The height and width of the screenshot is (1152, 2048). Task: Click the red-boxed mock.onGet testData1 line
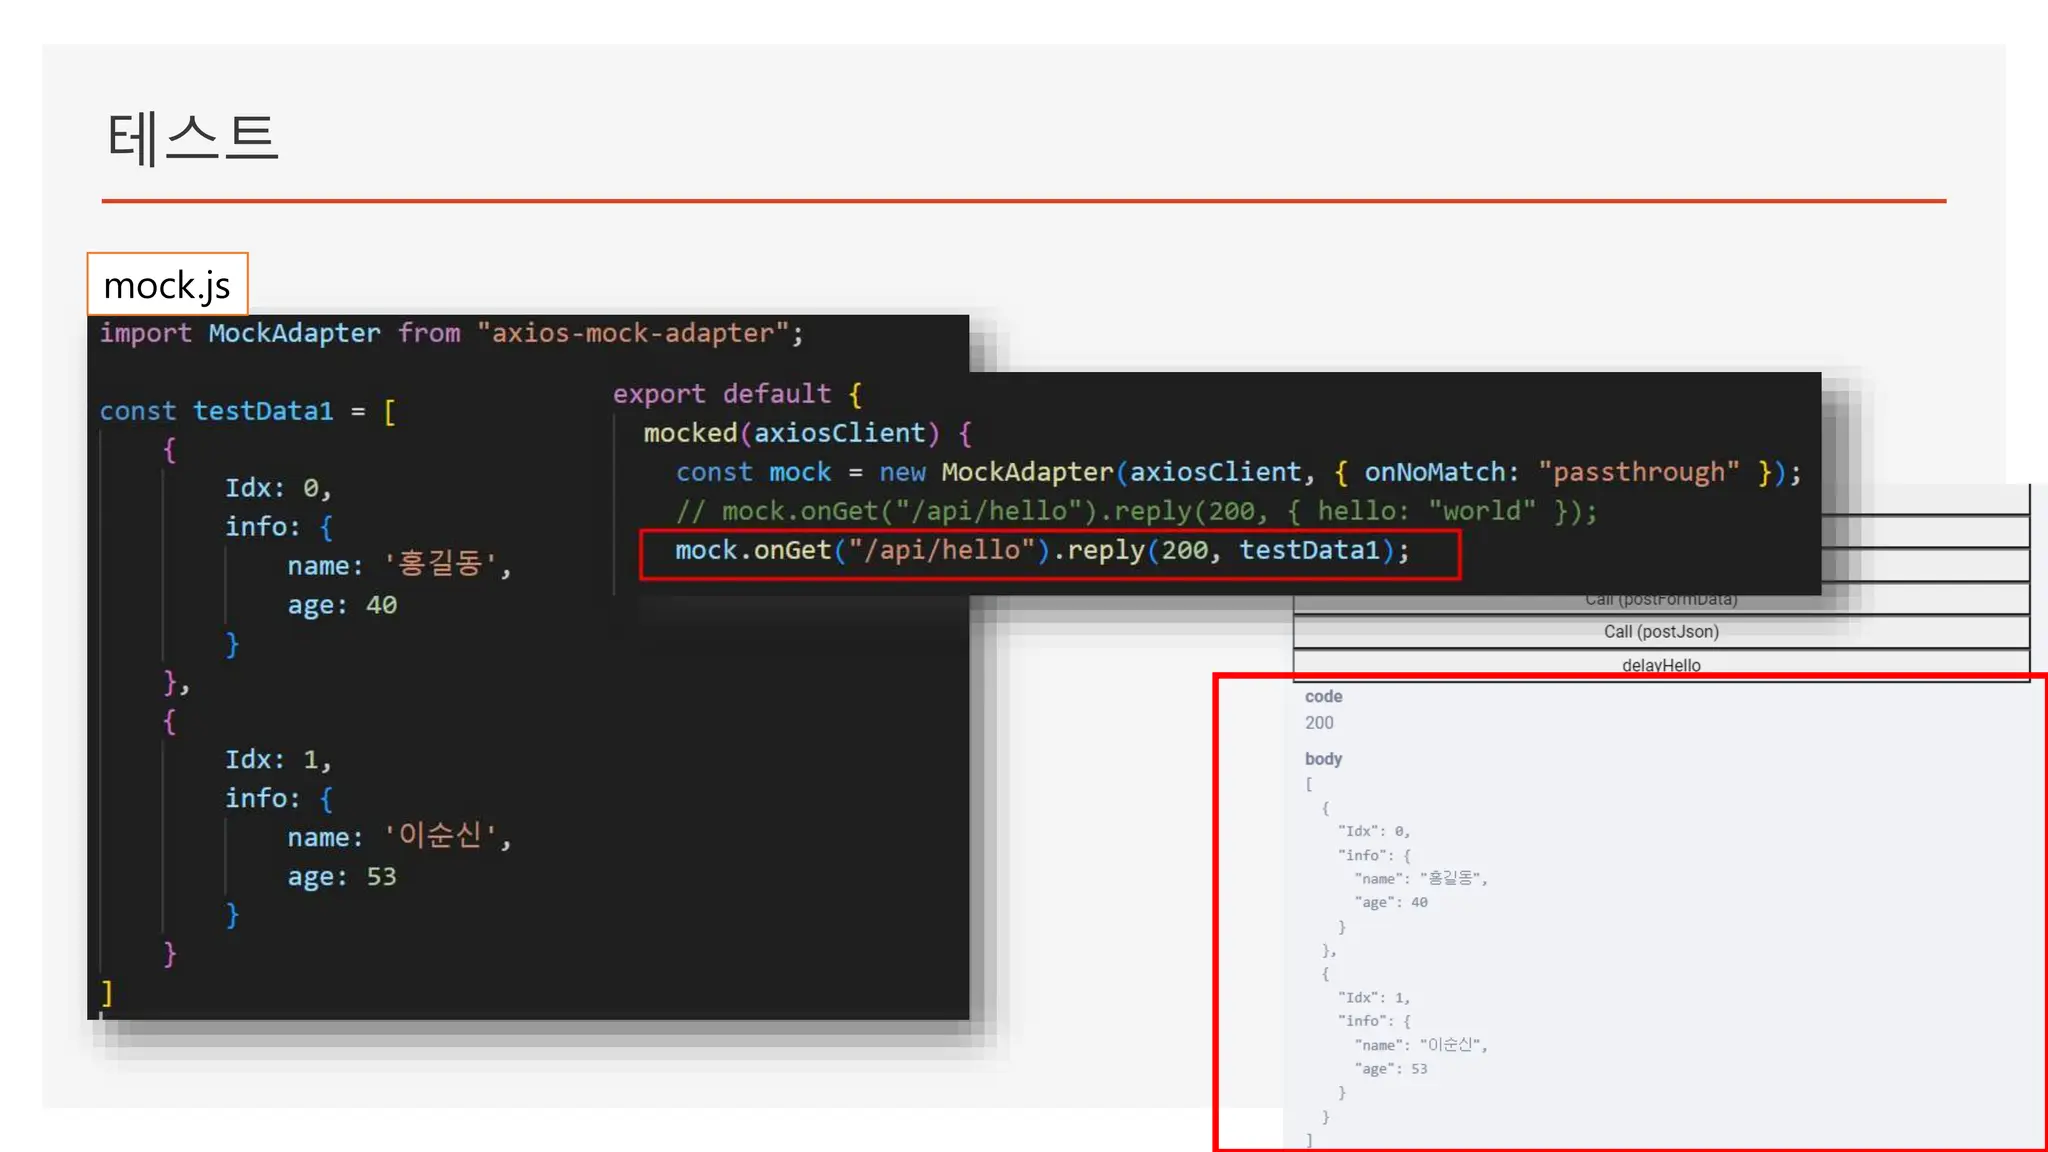click(x=1041, y=551)
